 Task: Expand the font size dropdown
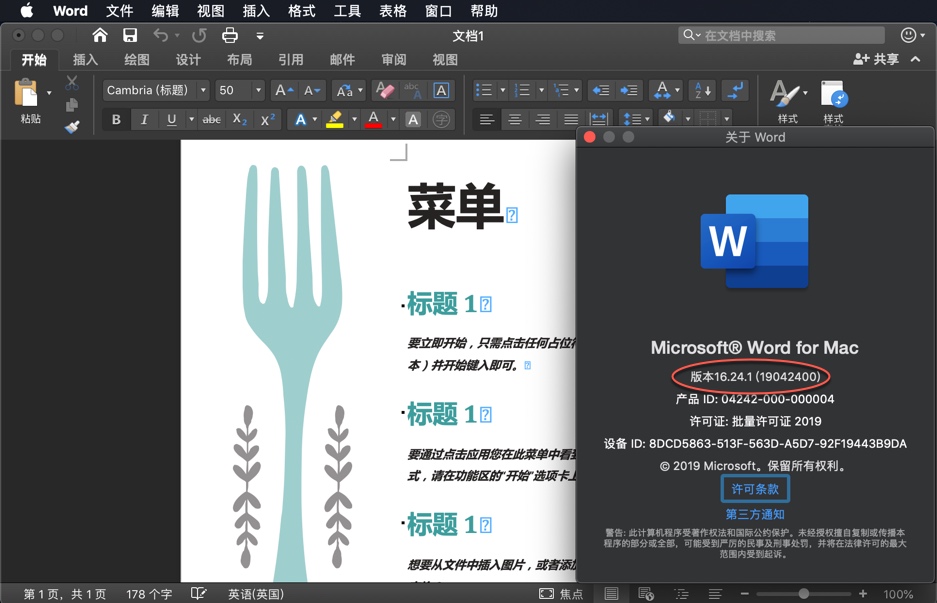tap(258, 90)
